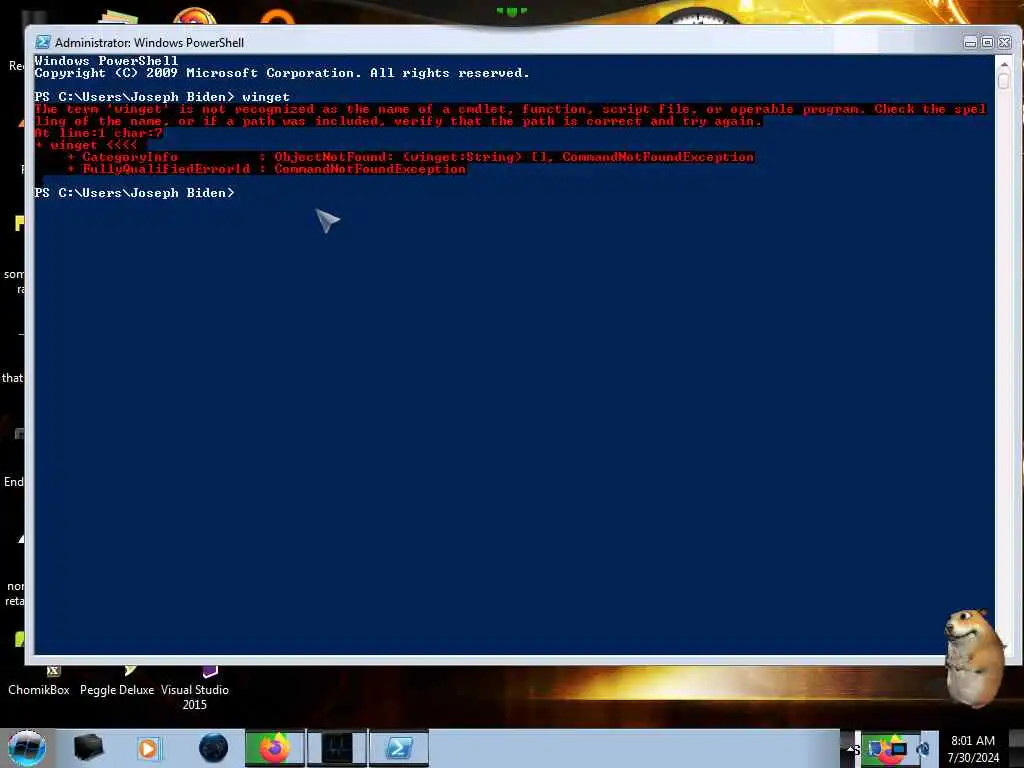The image size is (1024, 768).
Task: Open Peggle Deluxe desktop shortcut
Action: (x=117, y=682)
